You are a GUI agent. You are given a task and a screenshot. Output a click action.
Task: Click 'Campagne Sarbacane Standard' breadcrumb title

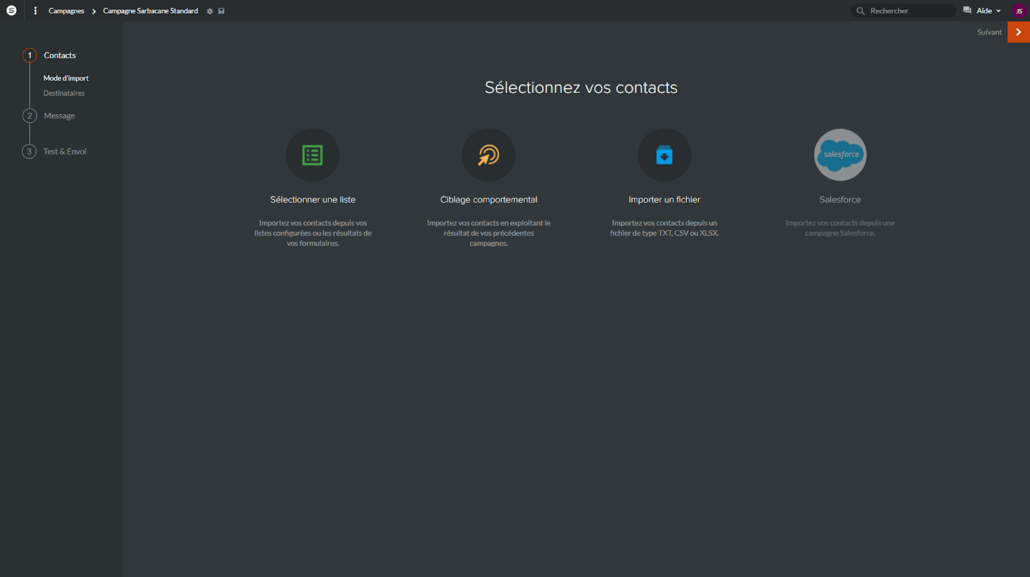point(150,11)
